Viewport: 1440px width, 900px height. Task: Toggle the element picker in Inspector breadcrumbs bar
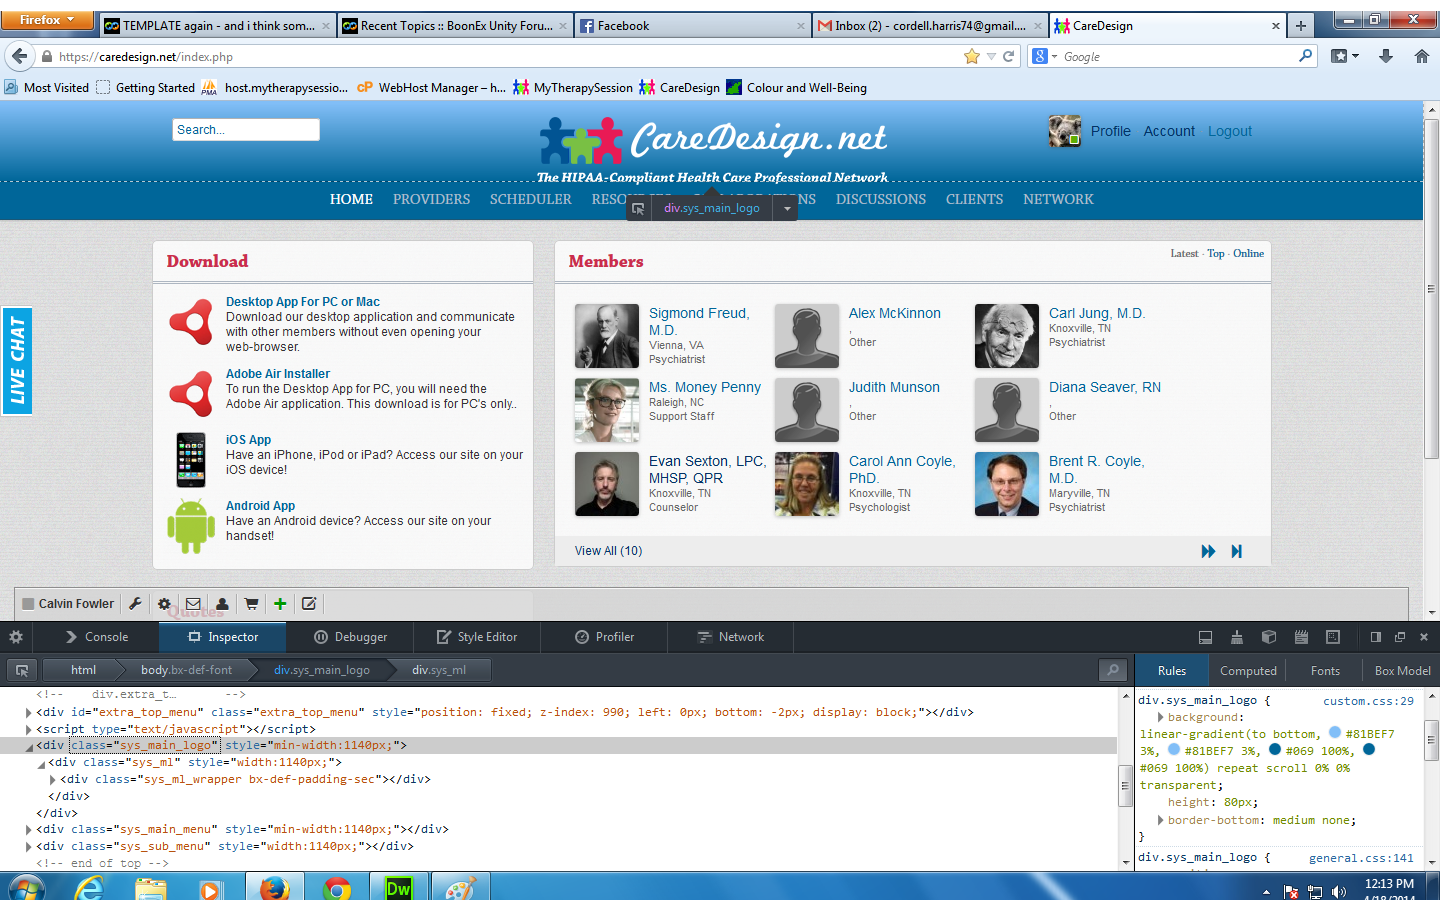point(22,670)
